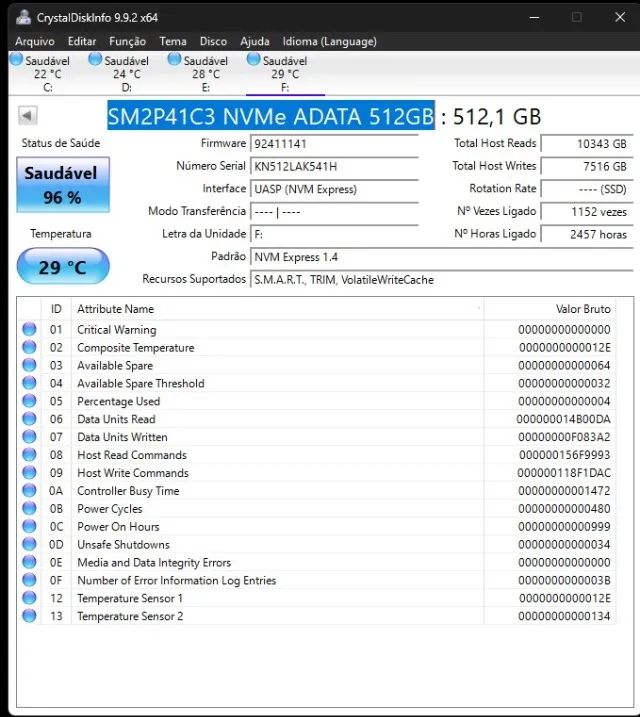640x717 pixels.
Task: Click the status orb for Media and Data Integrity Errors
Action: pyautogui.click(x=29, y=562)
